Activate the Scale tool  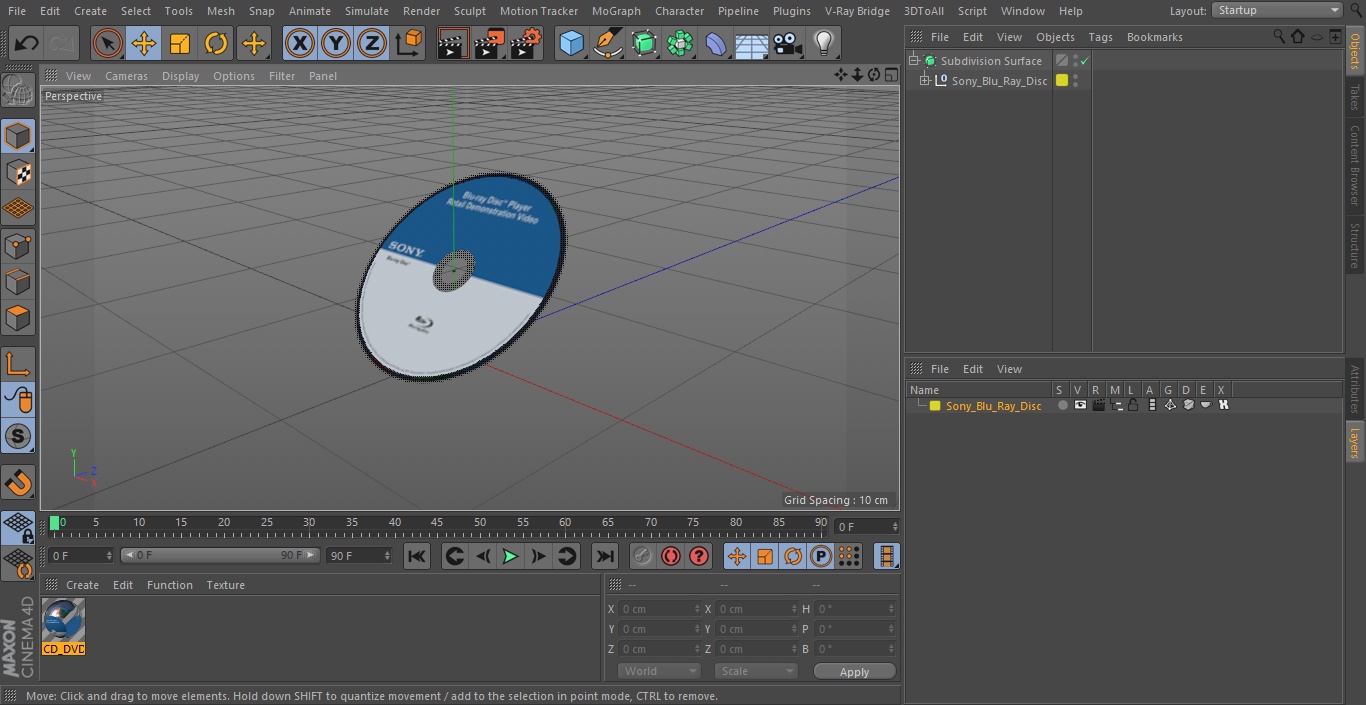[x=180, y=44]
